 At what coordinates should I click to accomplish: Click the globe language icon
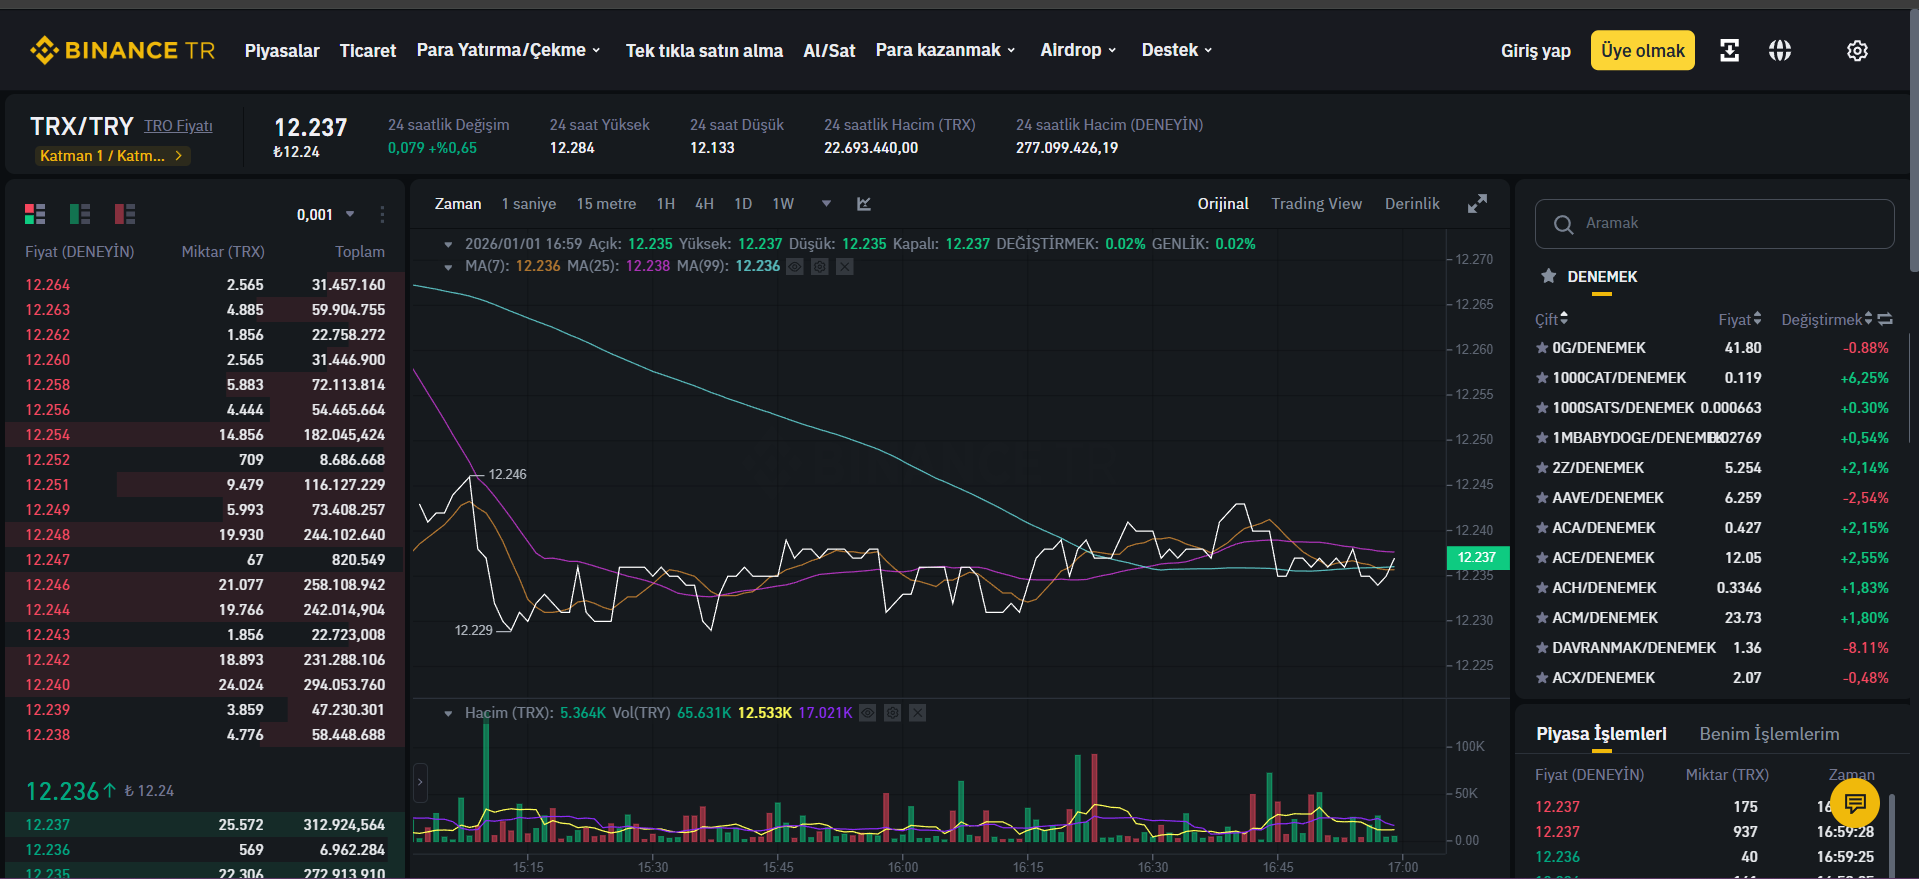1780,50
